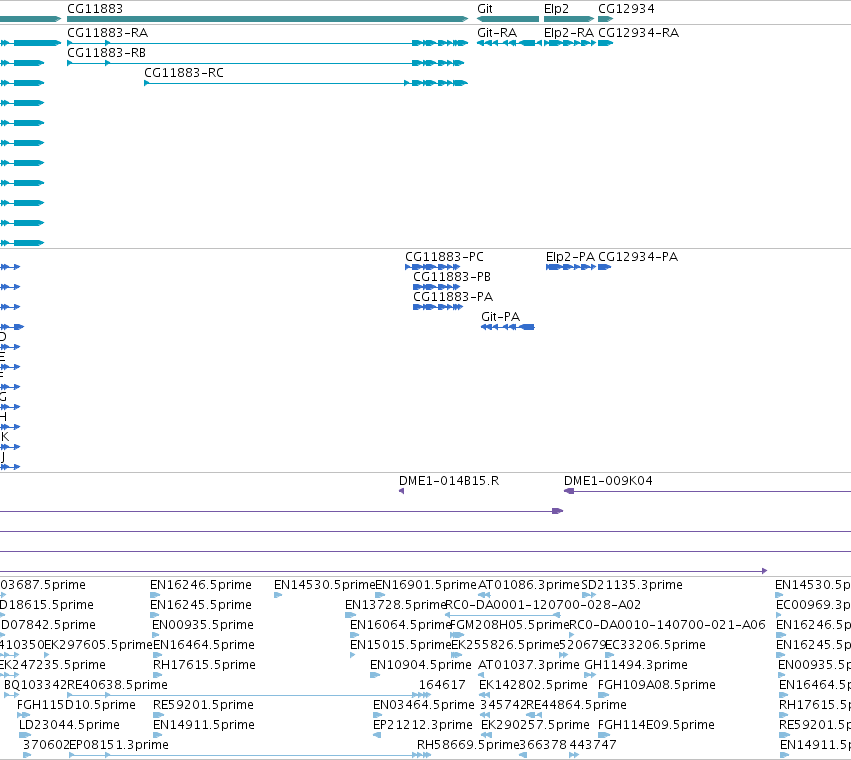Click the BQ103342 EST label

(x=35, y=685)
